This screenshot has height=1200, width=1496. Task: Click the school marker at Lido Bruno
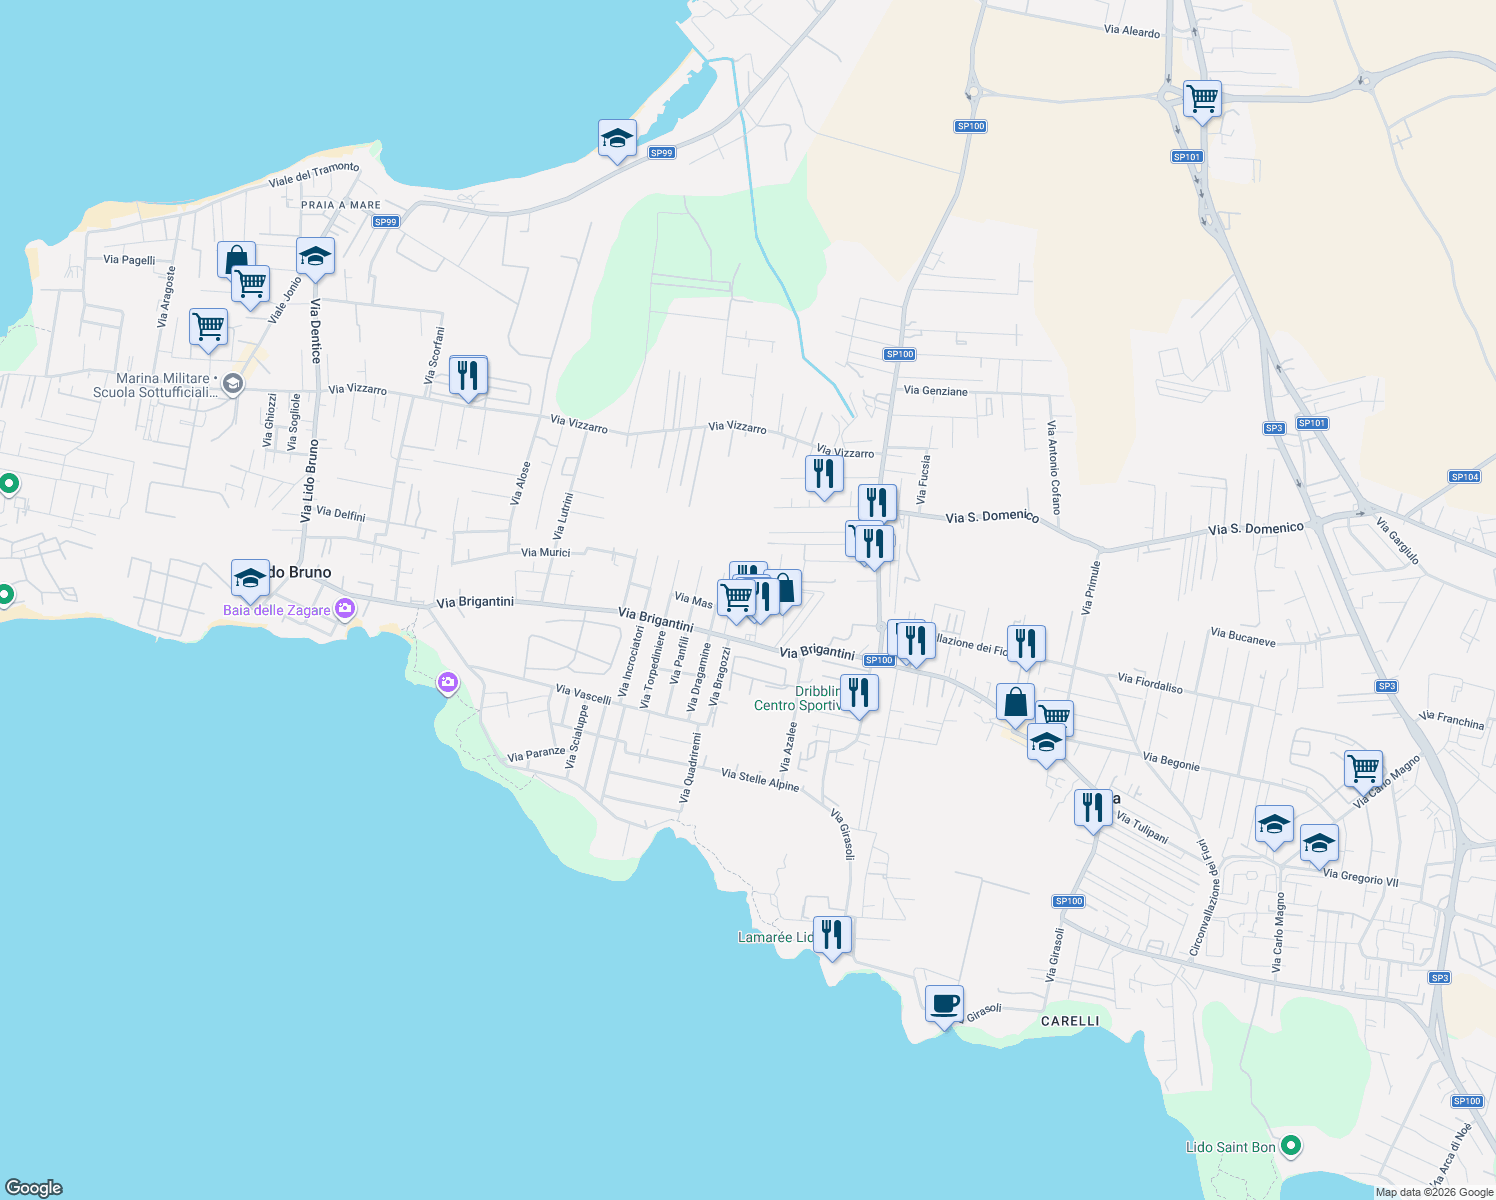[250, 578]
